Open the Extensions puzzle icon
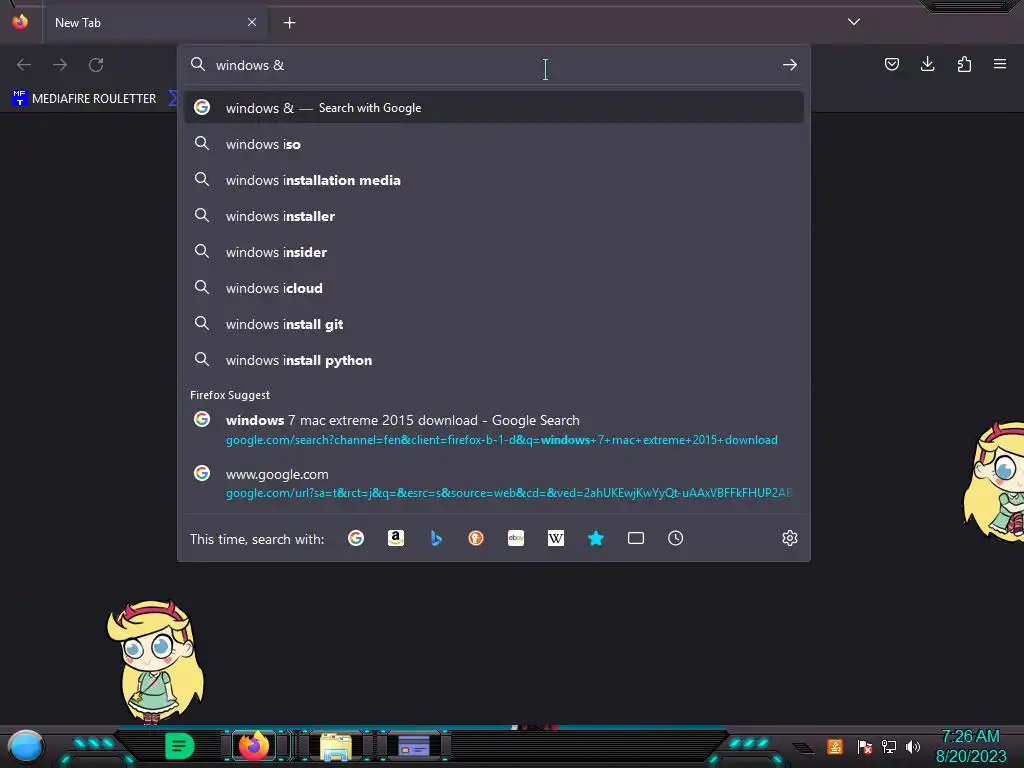 (x=964, y=64)
